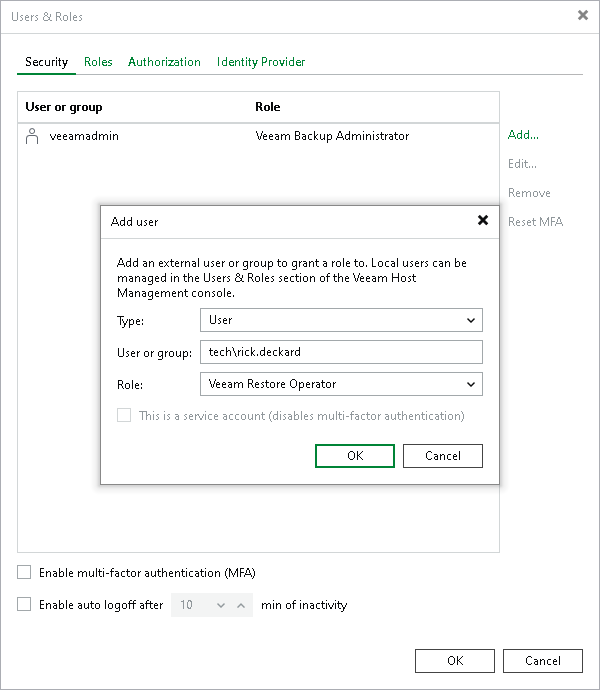600x690 pixels.
Task: Switch to Identity Provider tab
Action: pyautogui.click(x=261, y=62)
